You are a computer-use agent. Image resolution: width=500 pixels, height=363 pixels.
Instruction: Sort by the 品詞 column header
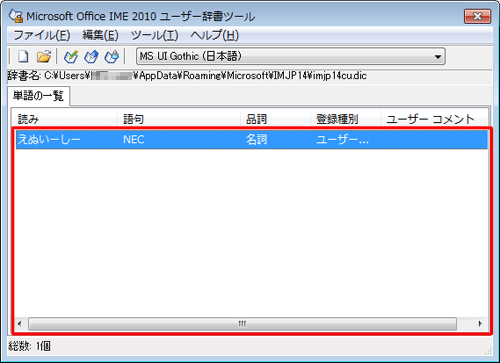click(276, 119)
